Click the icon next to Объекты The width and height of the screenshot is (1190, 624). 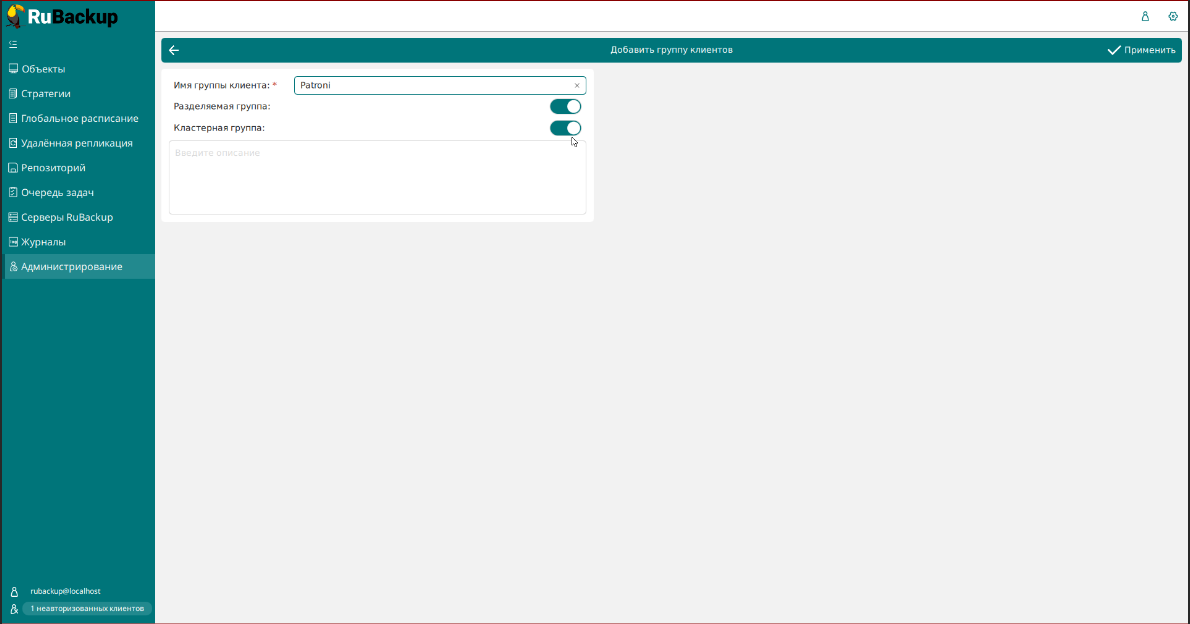coord(13,69)
